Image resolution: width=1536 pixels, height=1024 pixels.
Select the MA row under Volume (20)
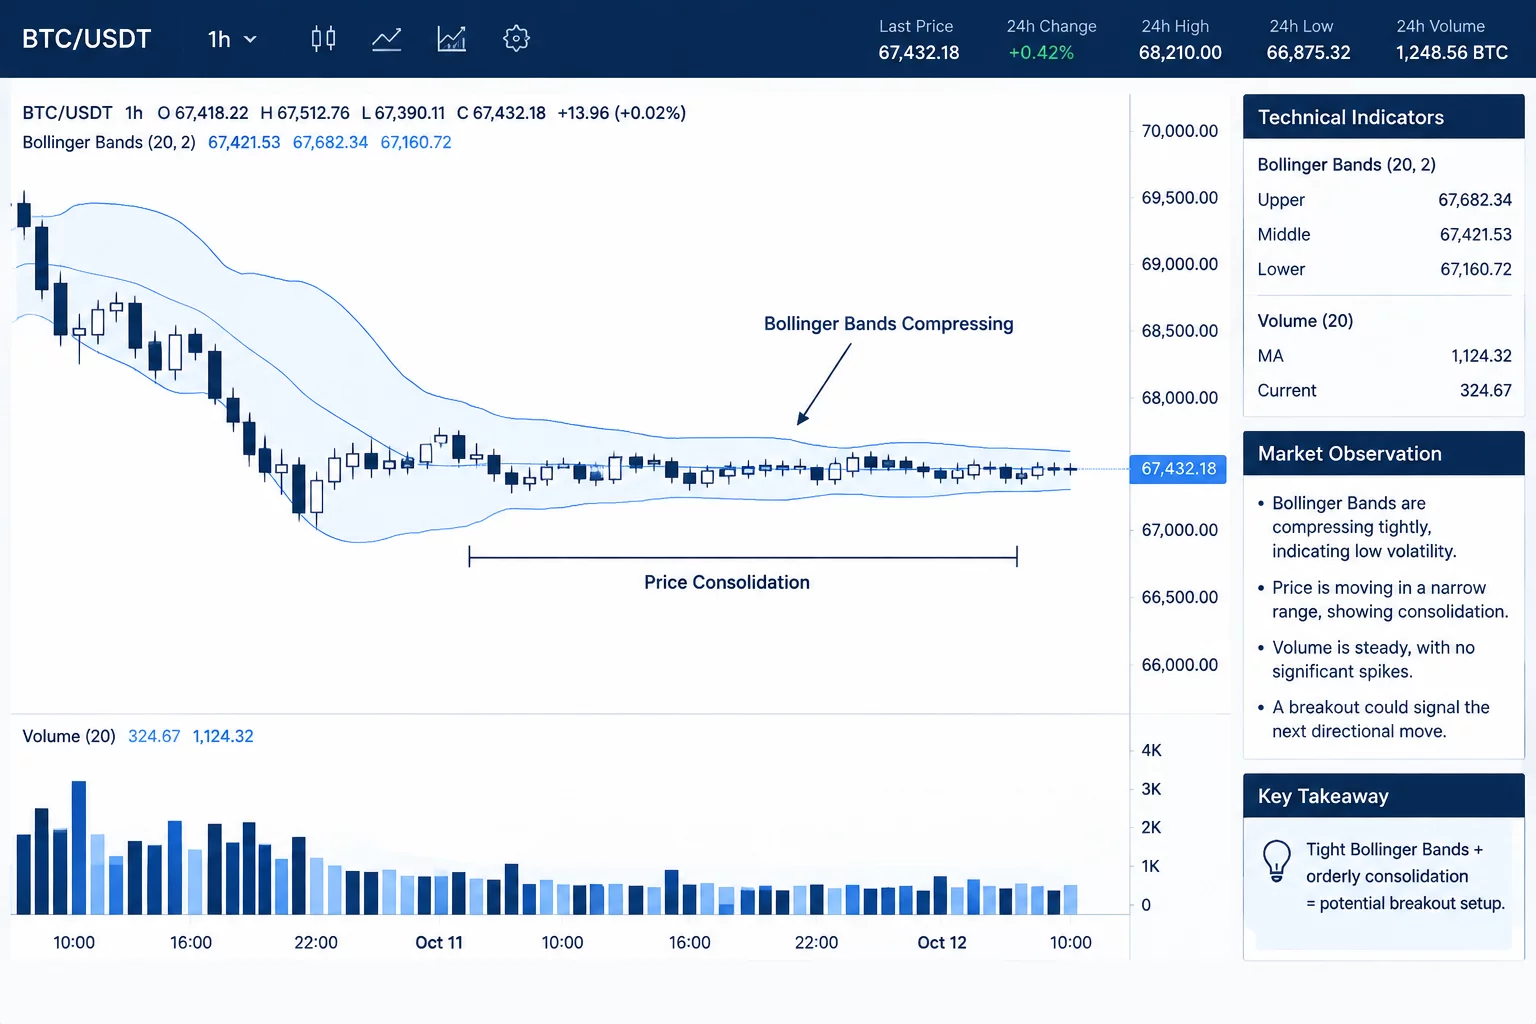click(1384, 356)
